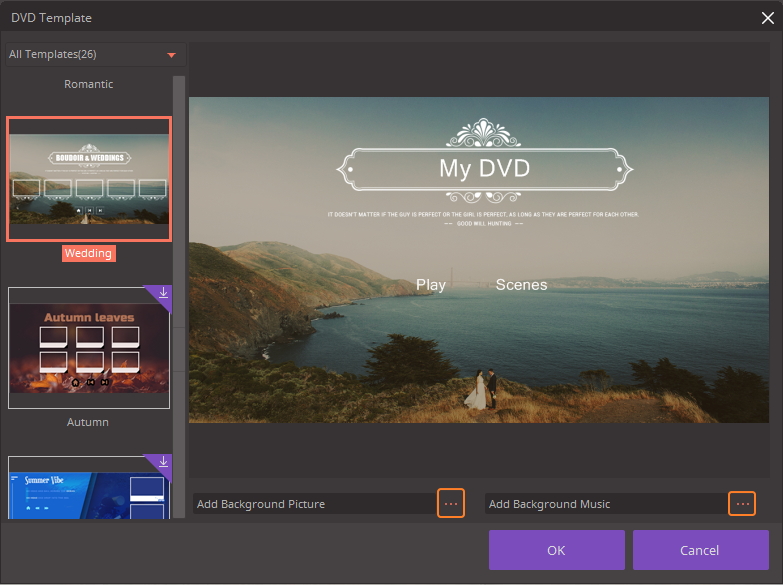Select the Summer Vibe template thumbnail
The height and width of the screenshot is (585, 783).
coord(89,488)
